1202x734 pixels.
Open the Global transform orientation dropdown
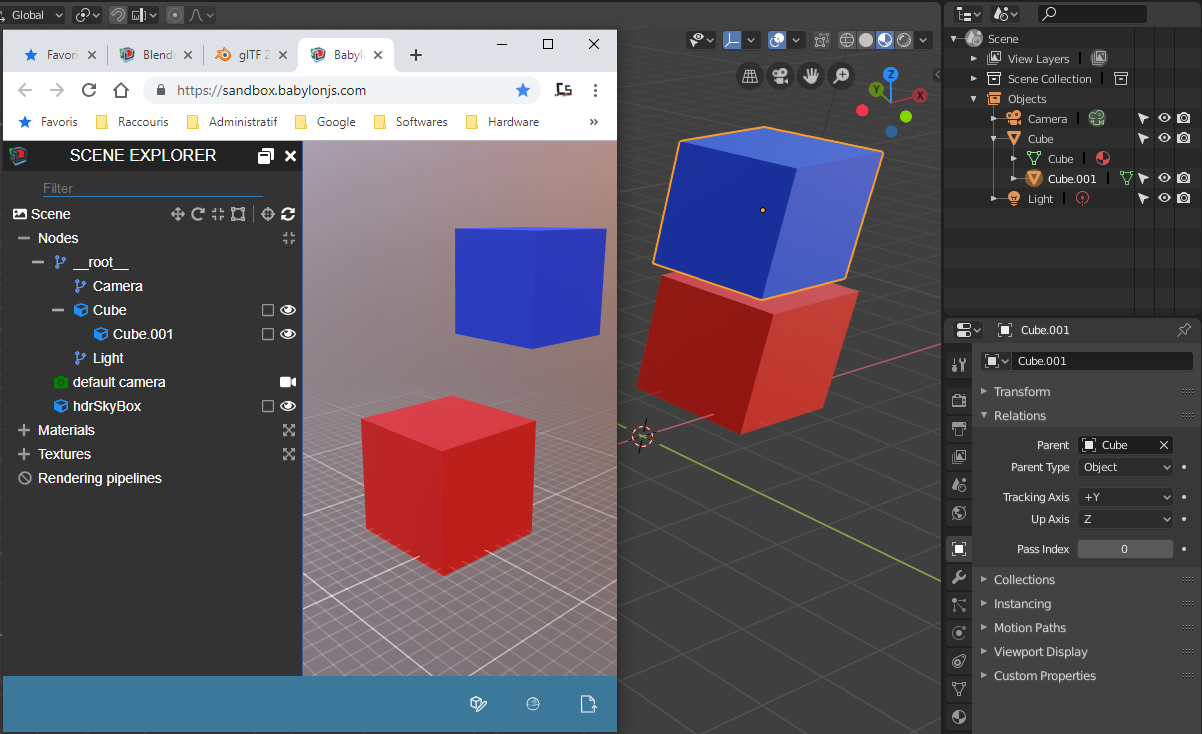(31, 14)
